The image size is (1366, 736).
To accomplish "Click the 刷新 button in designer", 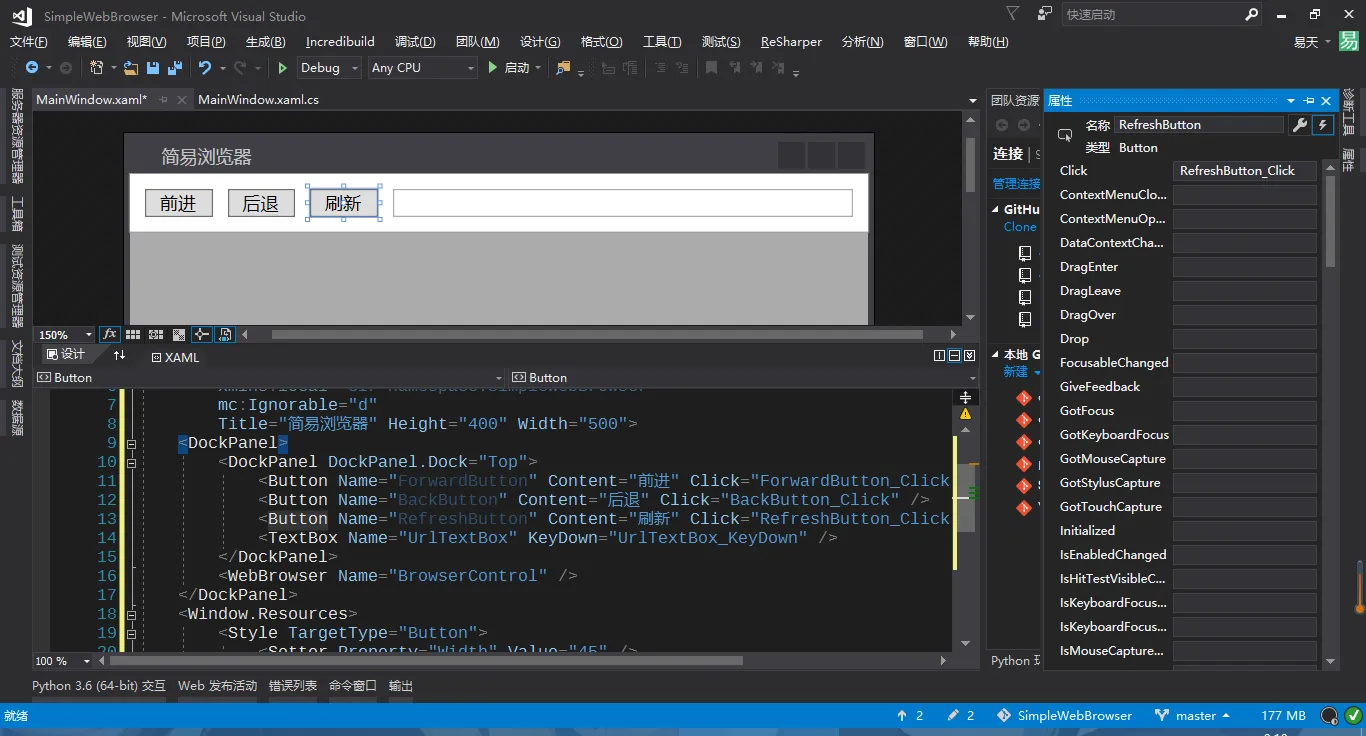I will pyautogui.click(x=343, y=203).
